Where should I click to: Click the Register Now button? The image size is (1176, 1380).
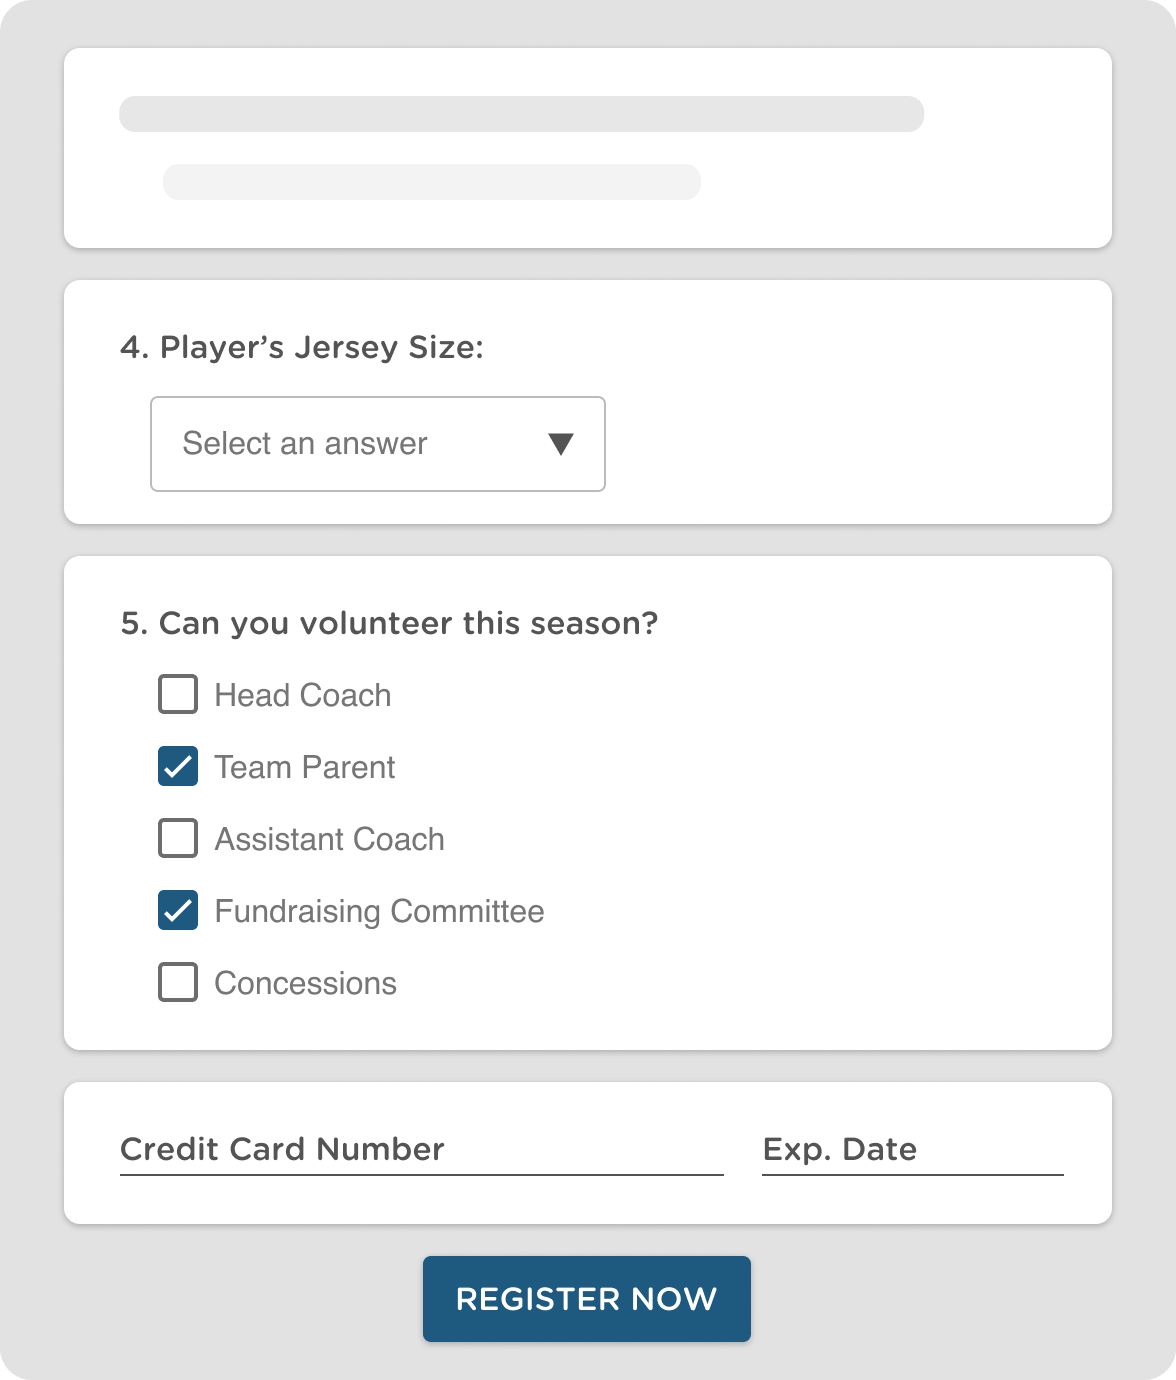pyautogui.click(x=587, y=1299)
